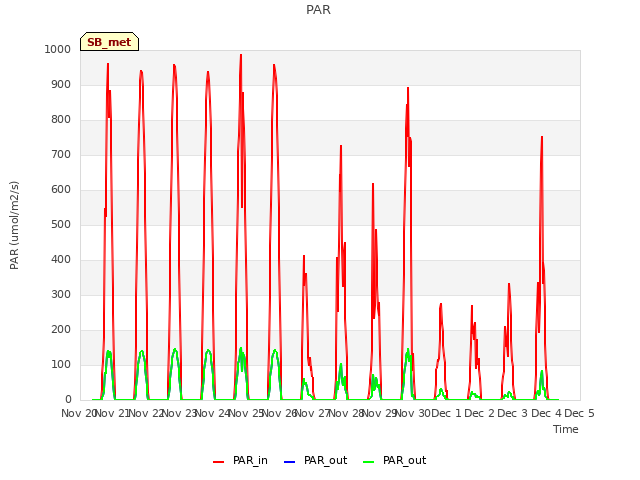Click the 600 y-axis tick label

pyautogui.click(x=61, y=189)
